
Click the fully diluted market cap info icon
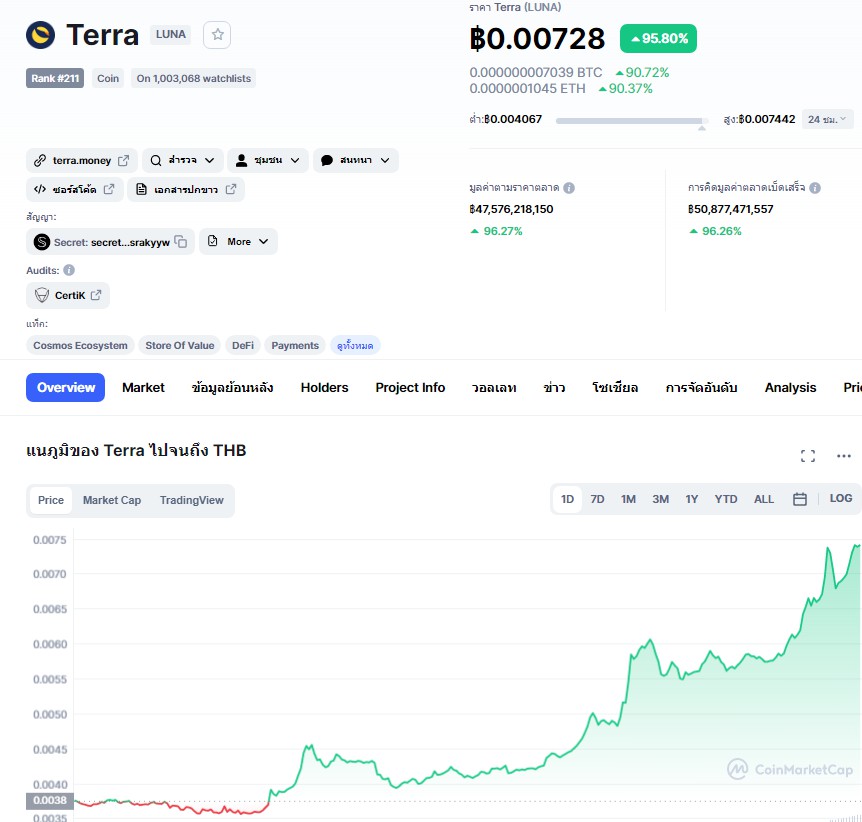(x=815, y=188)
